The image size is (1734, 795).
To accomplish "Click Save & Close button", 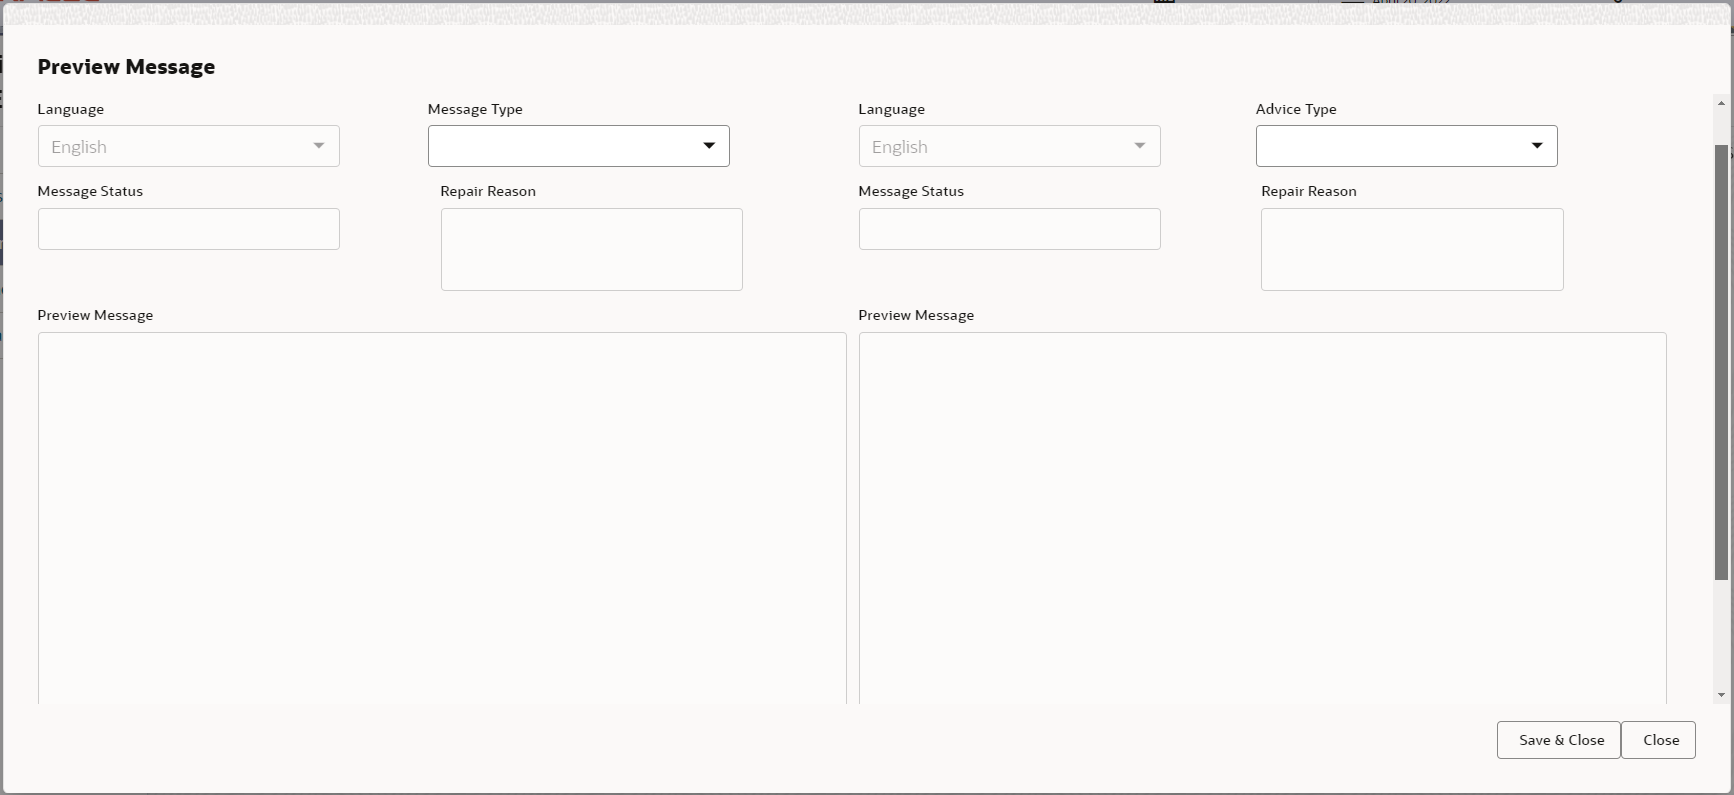I will (1559, 740).
